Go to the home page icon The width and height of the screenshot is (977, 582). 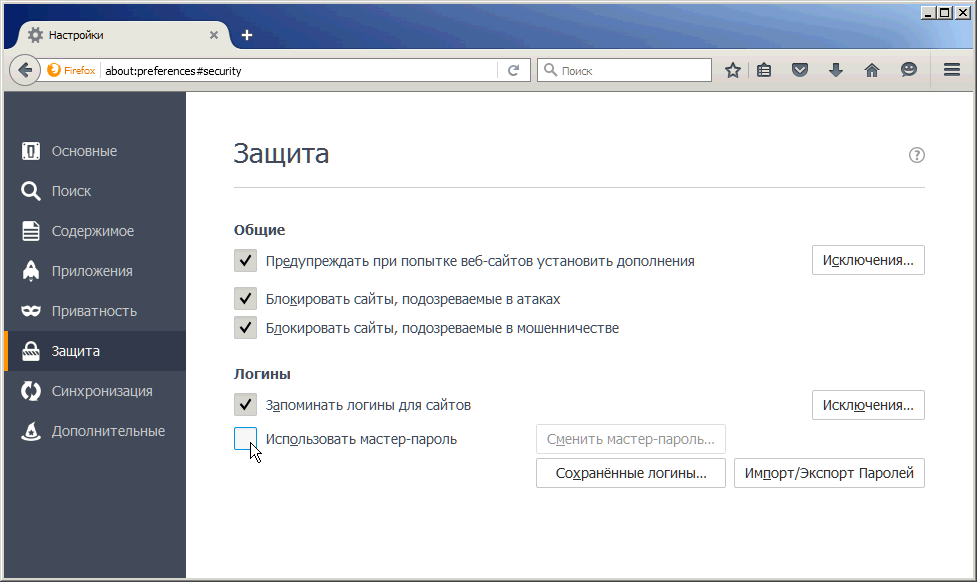point(872,70)
